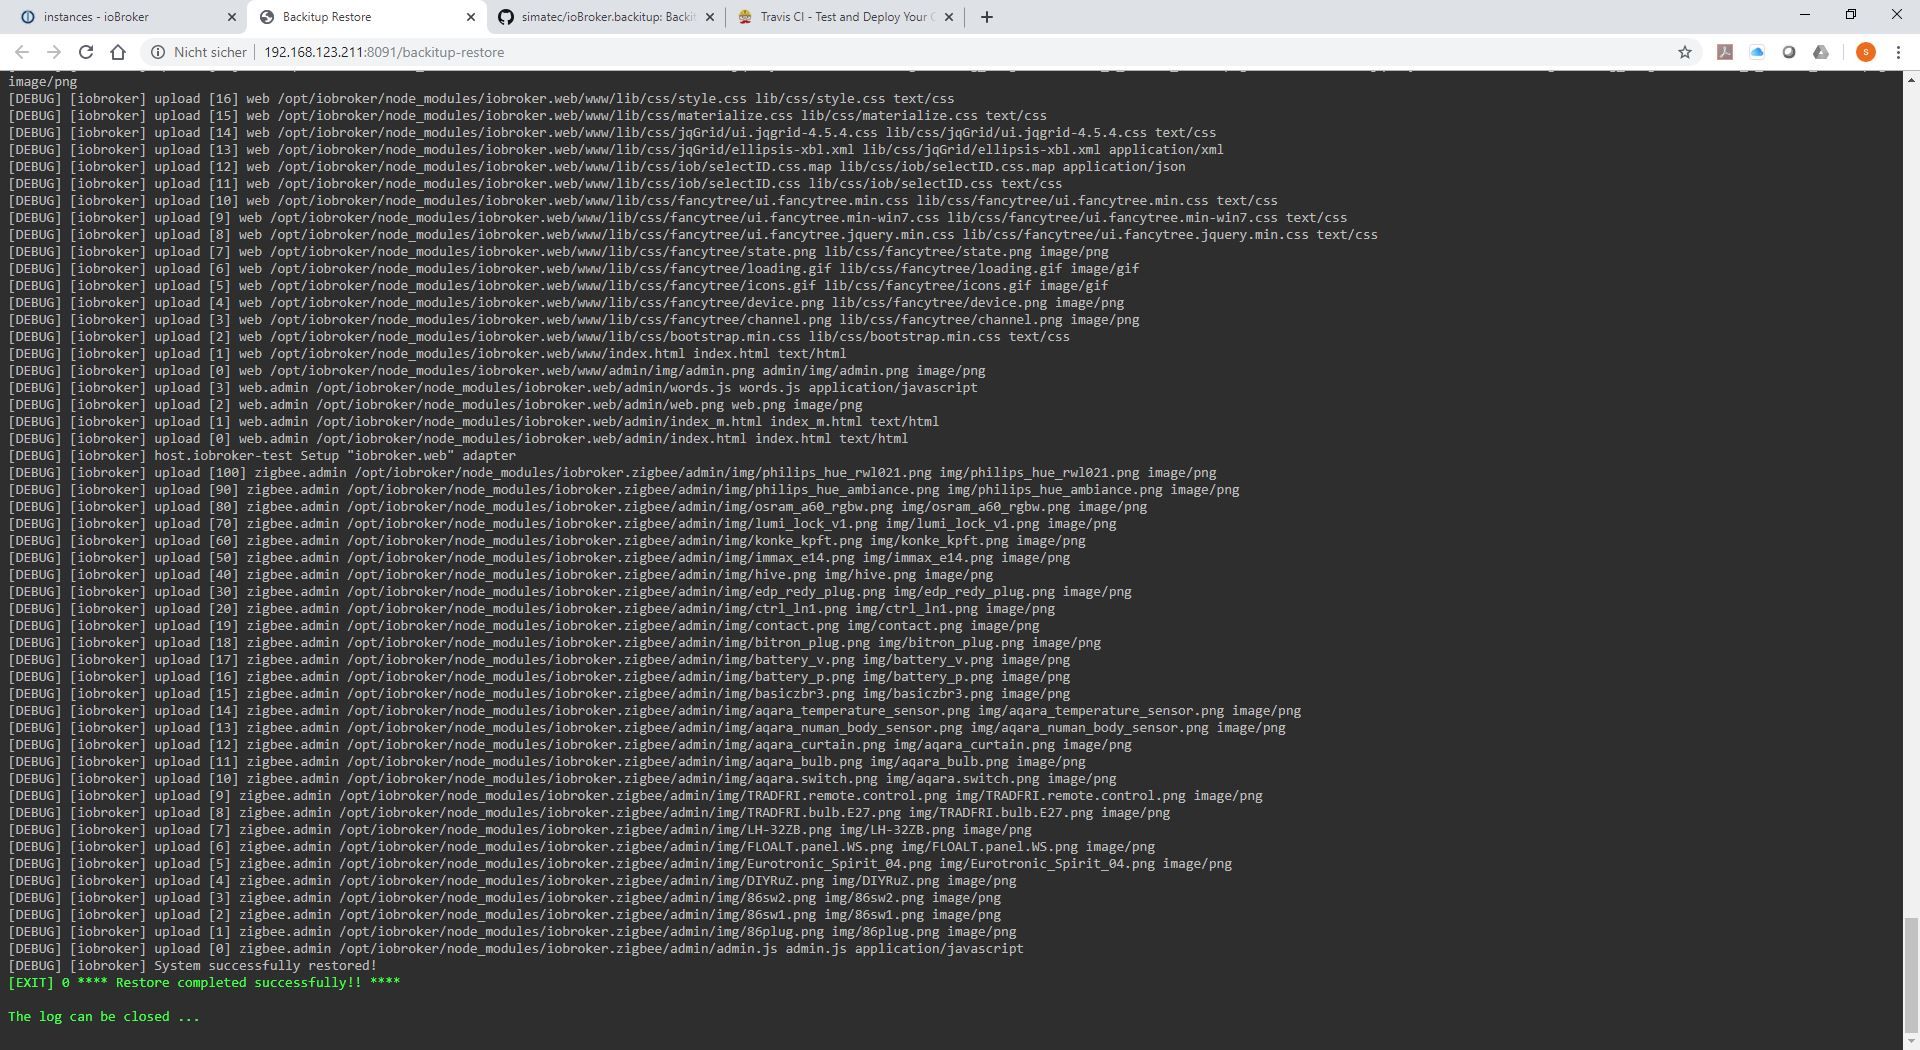The width and height of the screenshot is (1920, 1050).
Task: Click the upload [14] ui.jqgrid-4.5.4.css line
Action: click(x=612, y=132)
